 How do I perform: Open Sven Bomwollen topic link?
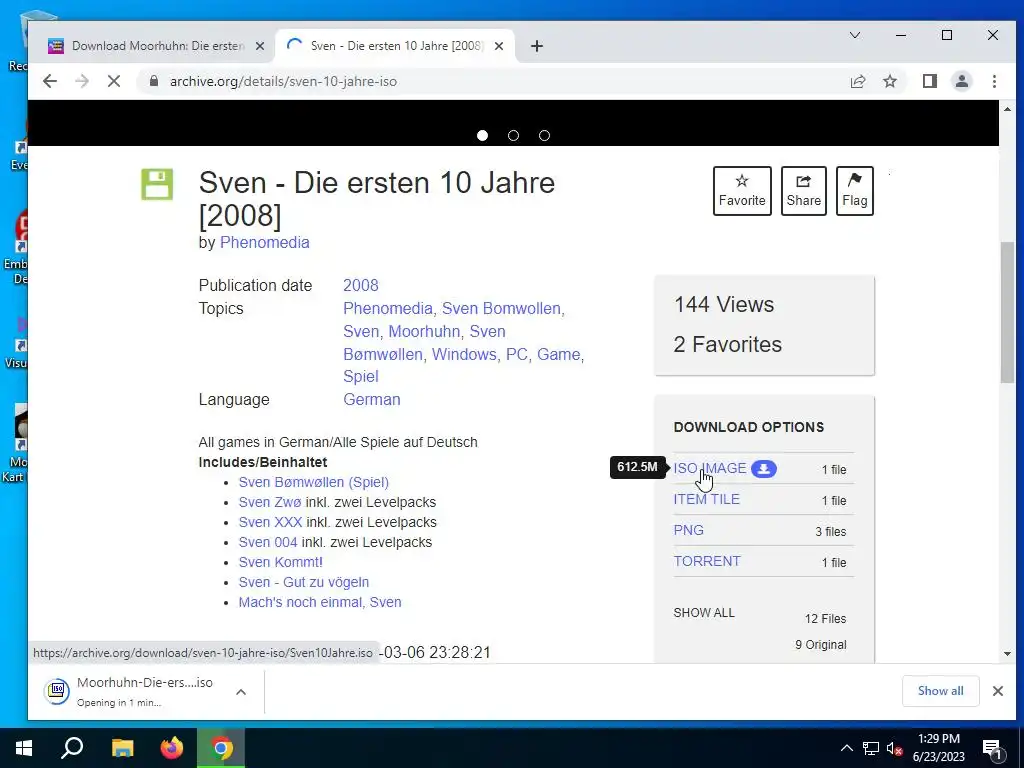pos(501,308)
